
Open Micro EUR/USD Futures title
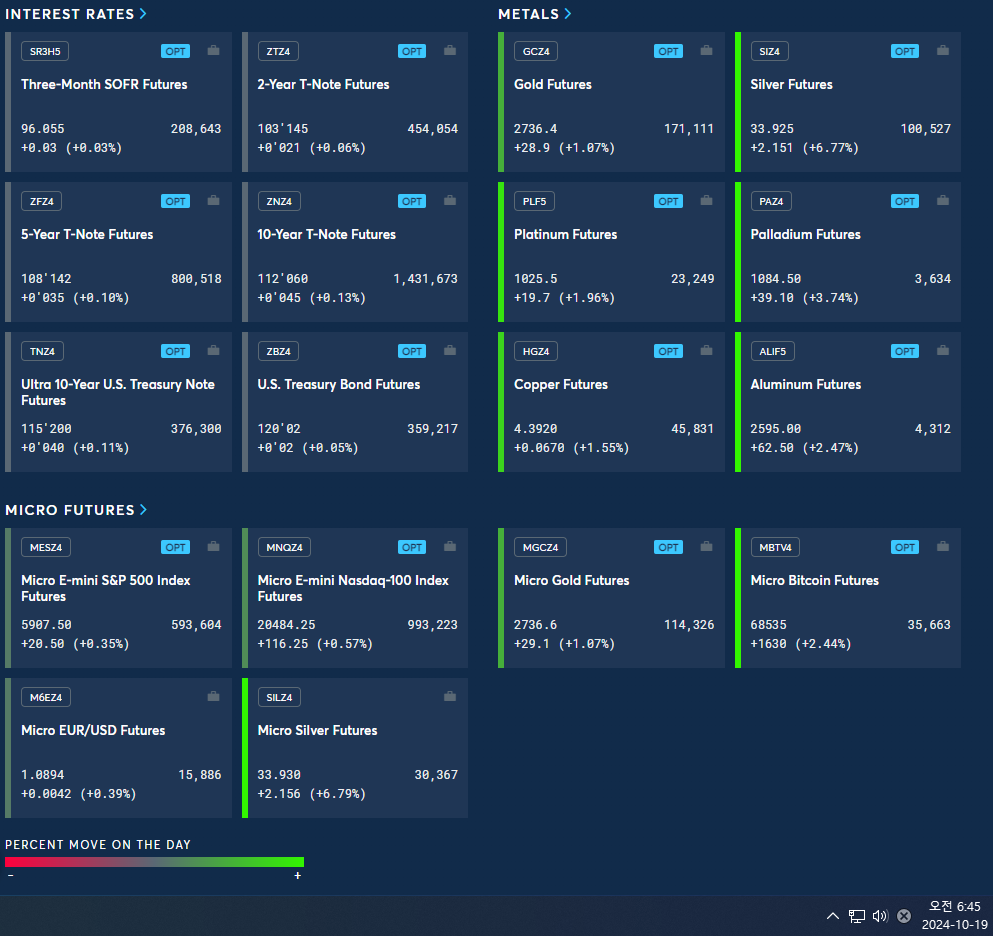[x=93, y=730]
